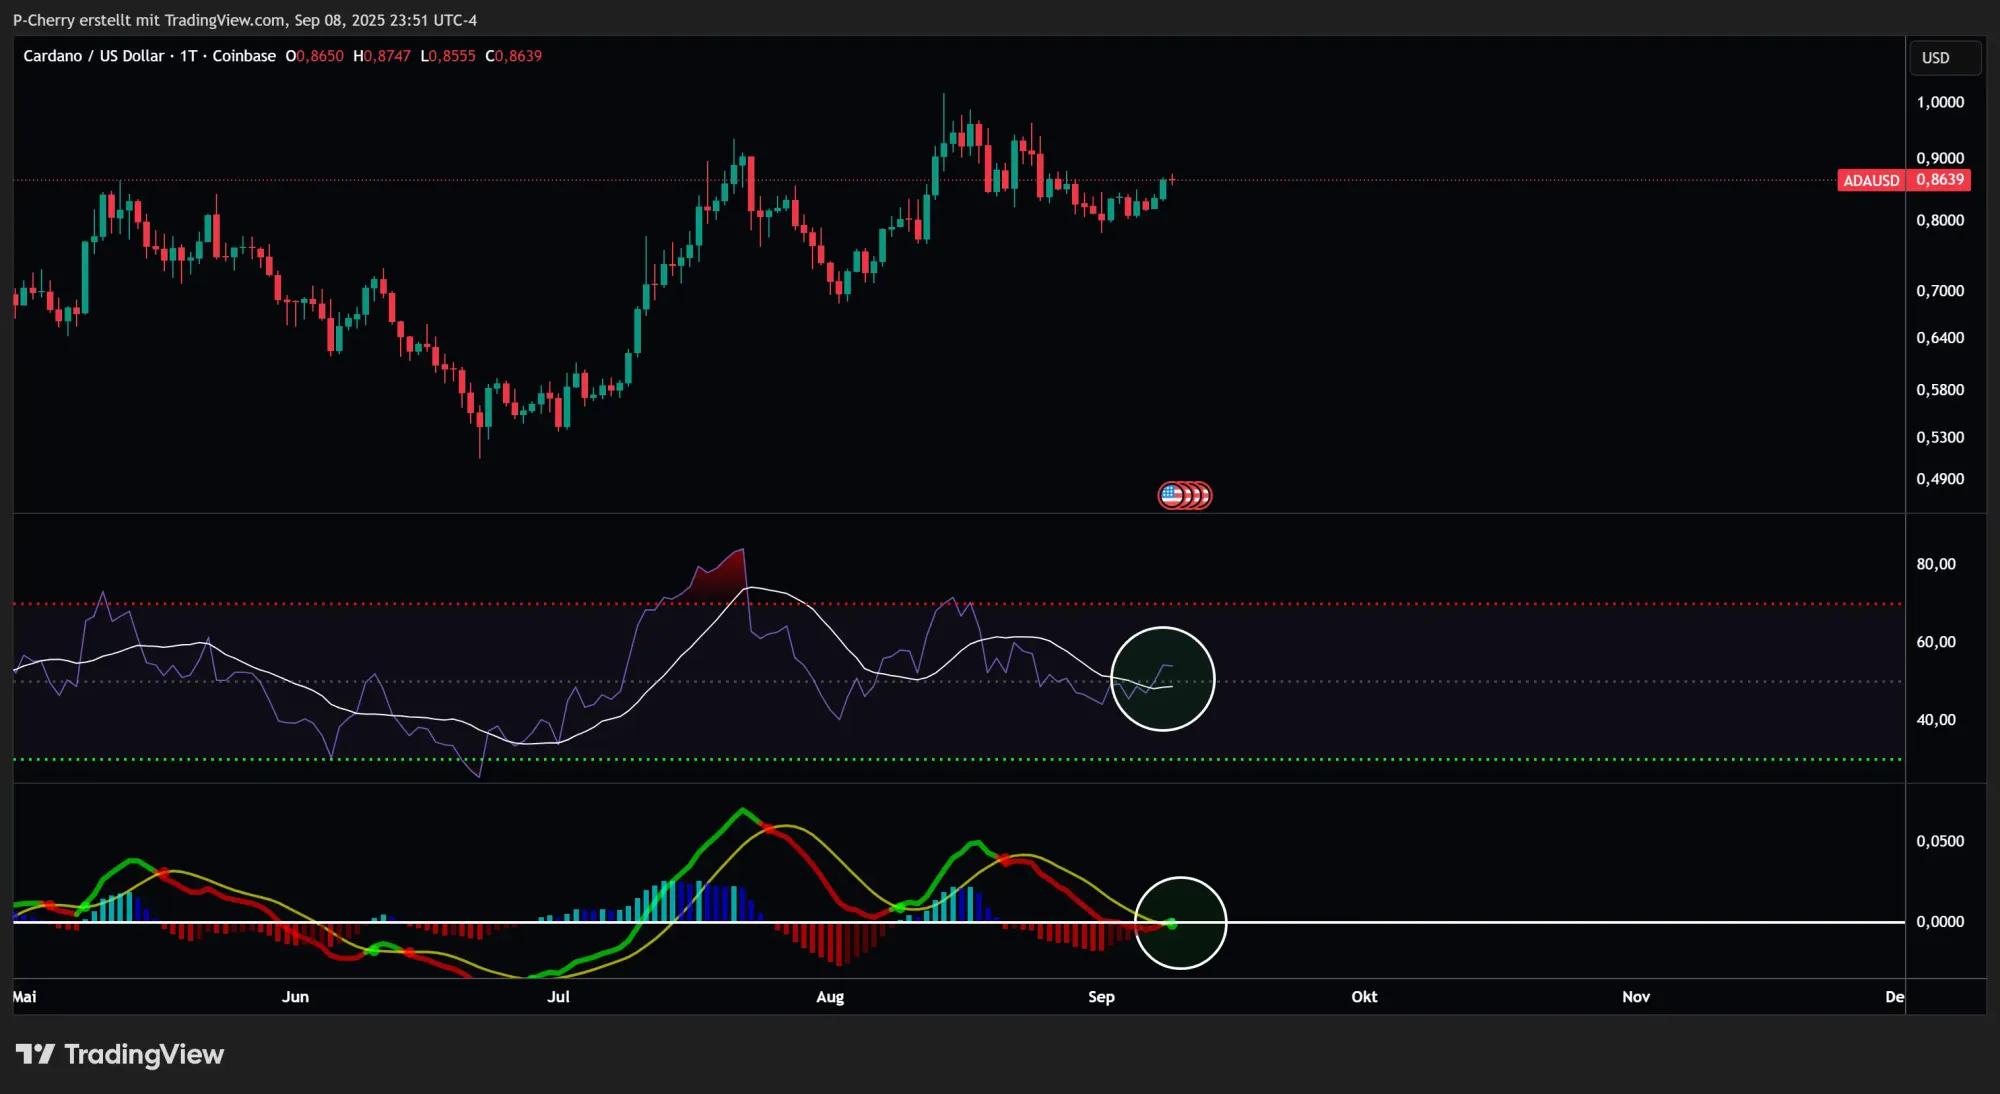2000x1094 pixels.
Task: Click the open value O0,8650
Action: (x=314, y=56)
